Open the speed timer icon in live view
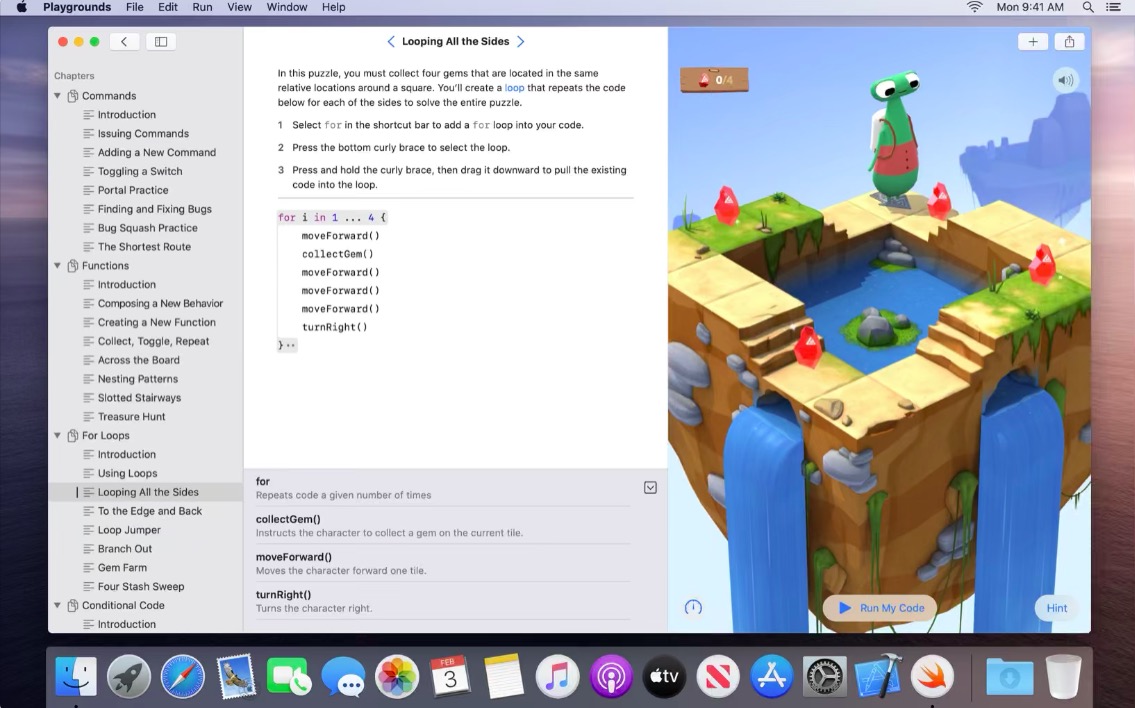Screen dimensions: 1135x708 click(693, 607)
